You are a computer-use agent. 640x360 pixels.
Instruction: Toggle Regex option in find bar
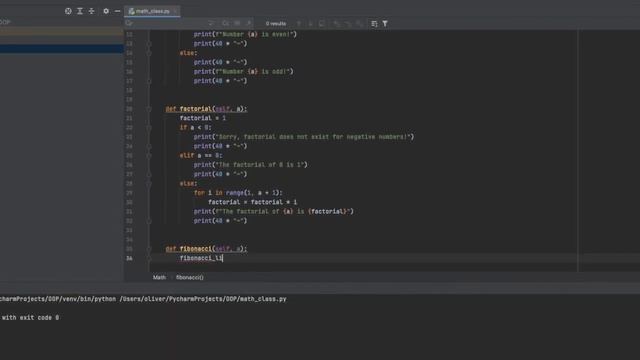(249, 23)
